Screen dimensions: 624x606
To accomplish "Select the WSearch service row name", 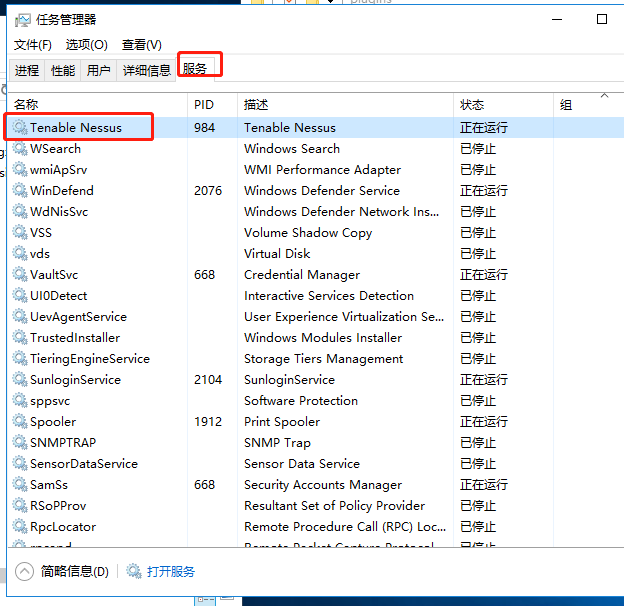I will (x=55, y=149).
